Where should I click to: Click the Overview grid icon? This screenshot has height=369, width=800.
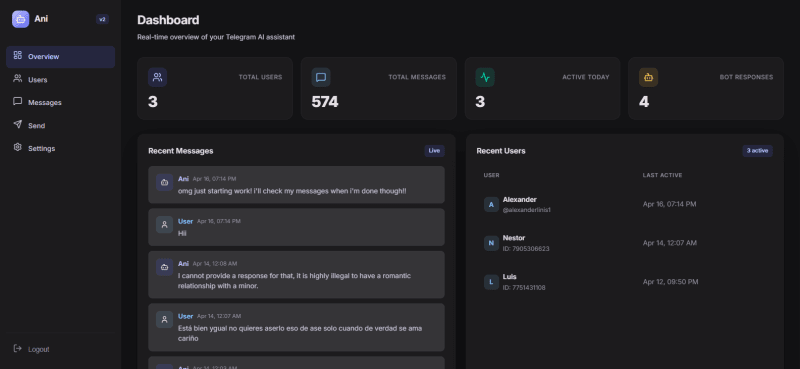click(x=18, y=56)
